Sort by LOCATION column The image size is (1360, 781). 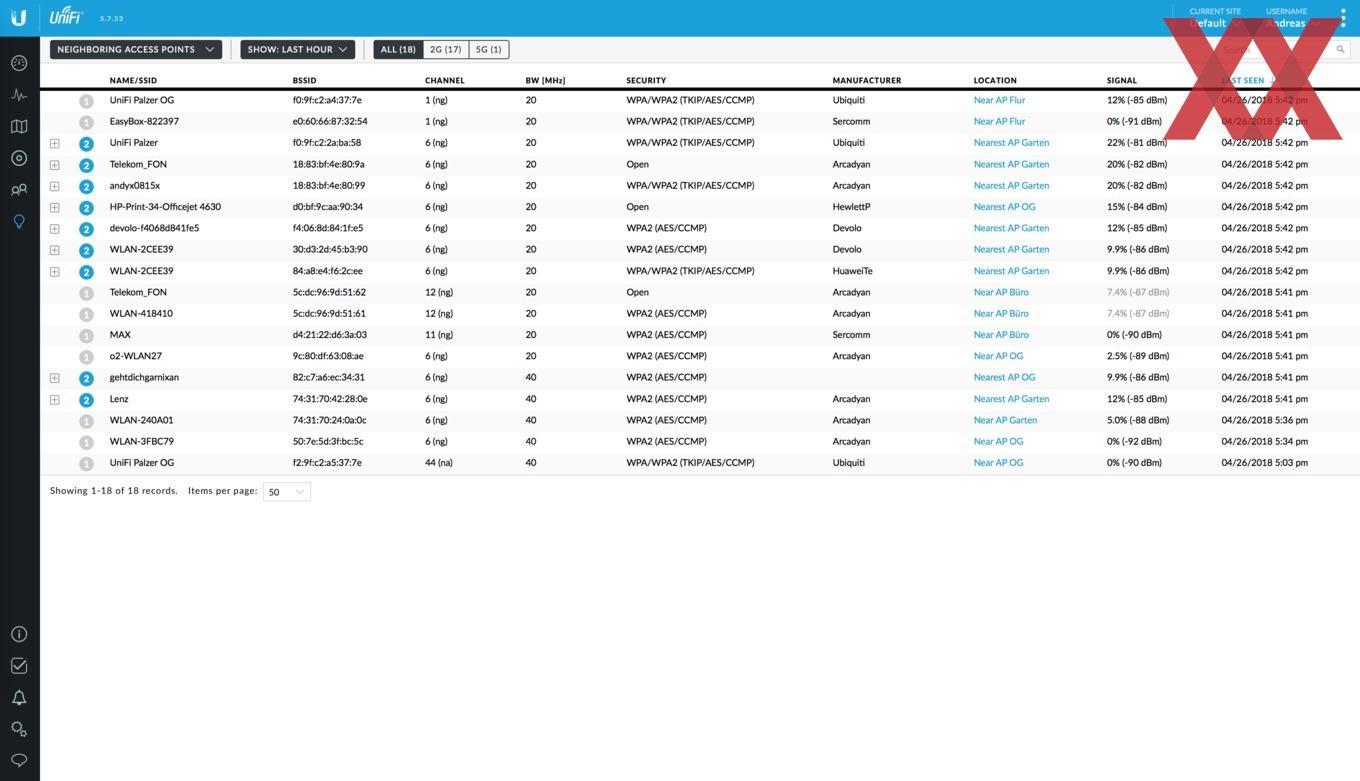(995, 80)
